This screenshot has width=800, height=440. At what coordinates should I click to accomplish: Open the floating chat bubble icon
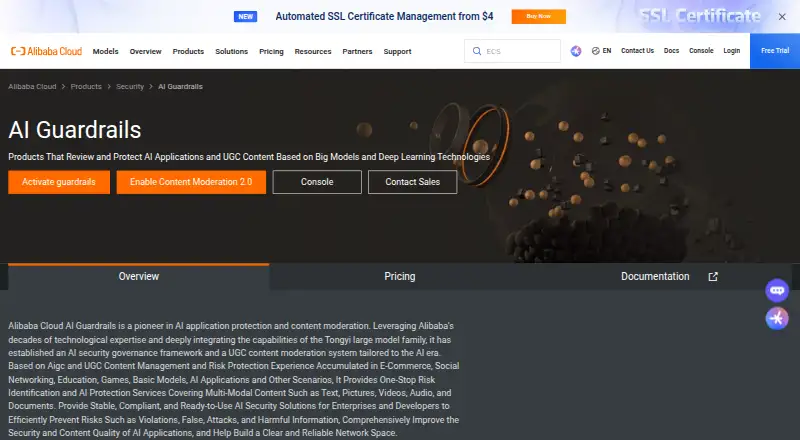[777, 290]
